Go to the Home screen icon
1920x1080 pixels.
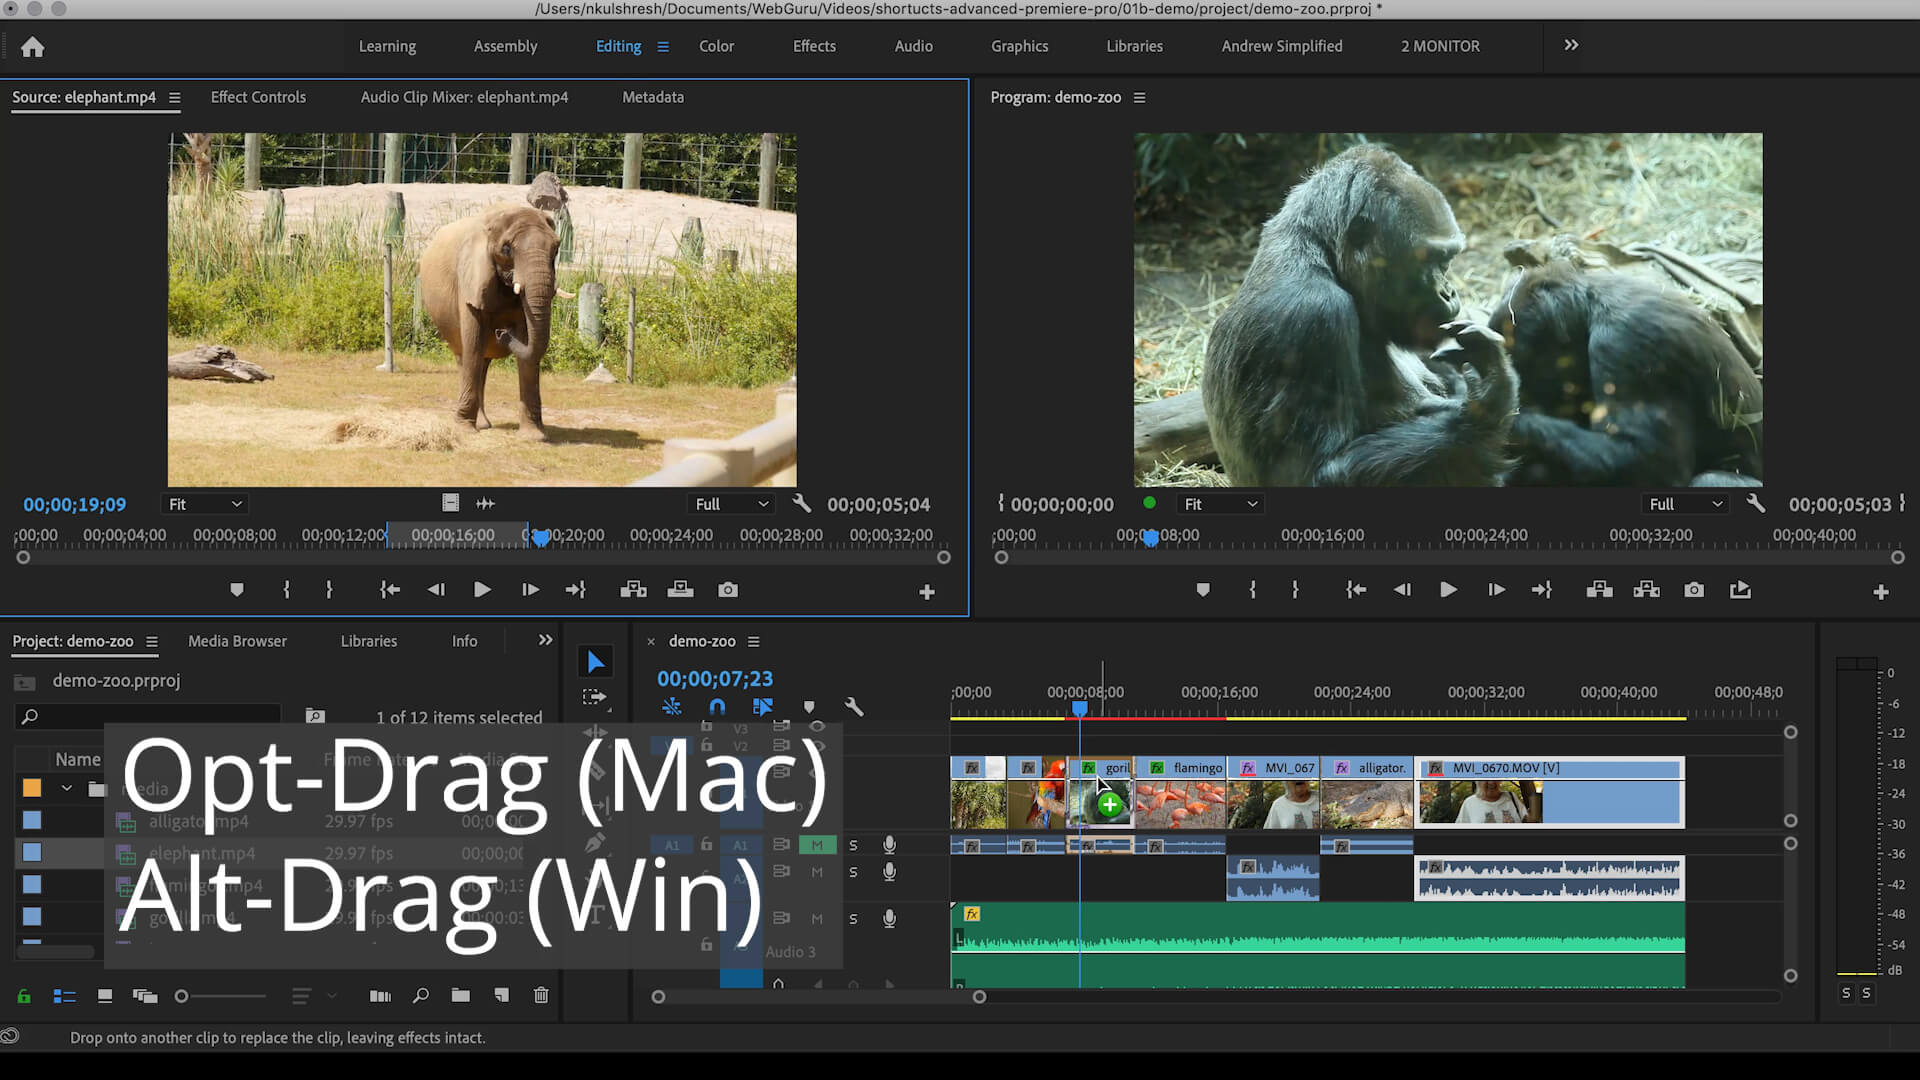tap(32, 47)
